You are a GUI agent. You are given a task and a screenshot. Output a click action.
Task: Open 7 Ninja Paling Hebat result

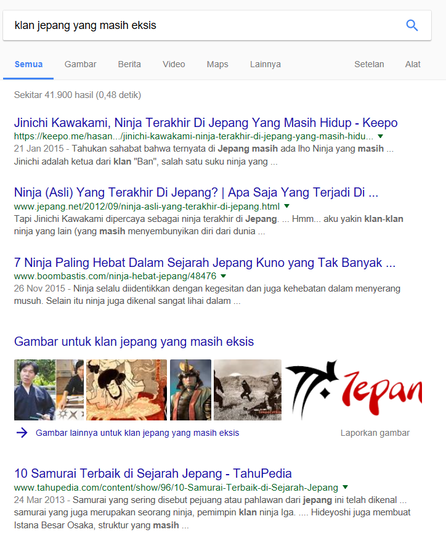[205, 263]
